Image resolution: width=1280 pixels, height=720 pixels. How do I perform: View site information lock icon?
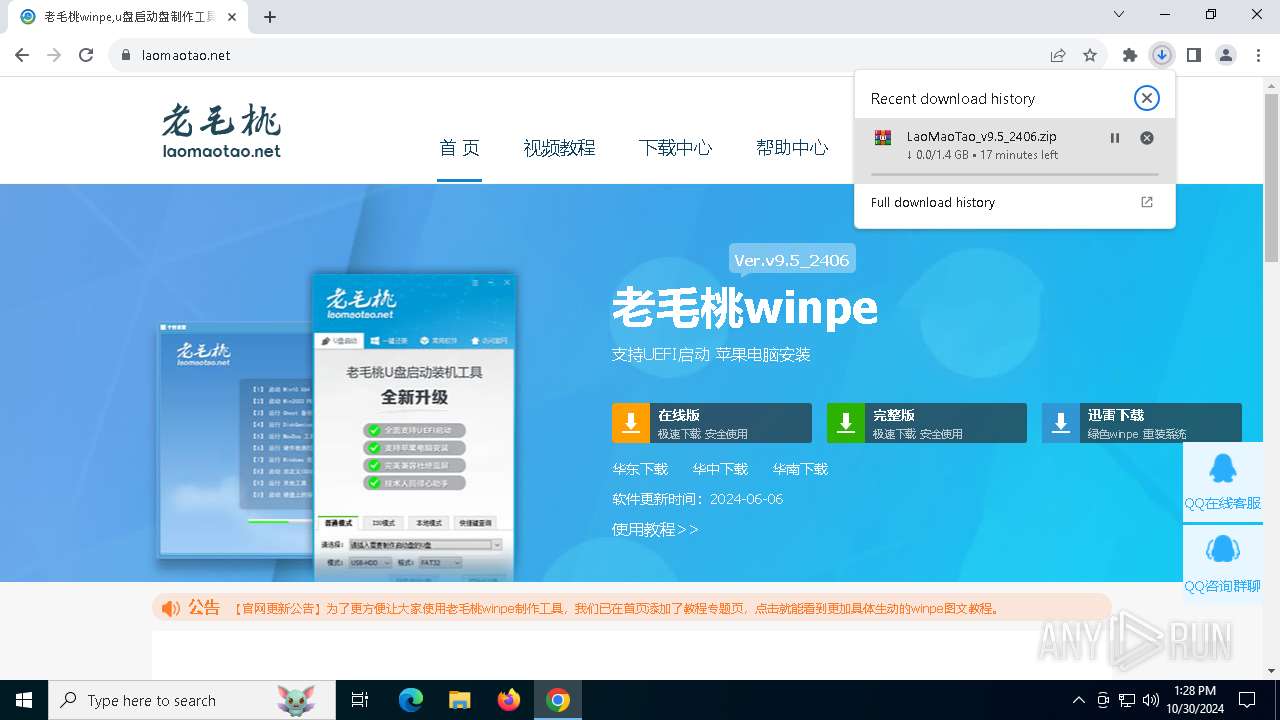[126, 55]
